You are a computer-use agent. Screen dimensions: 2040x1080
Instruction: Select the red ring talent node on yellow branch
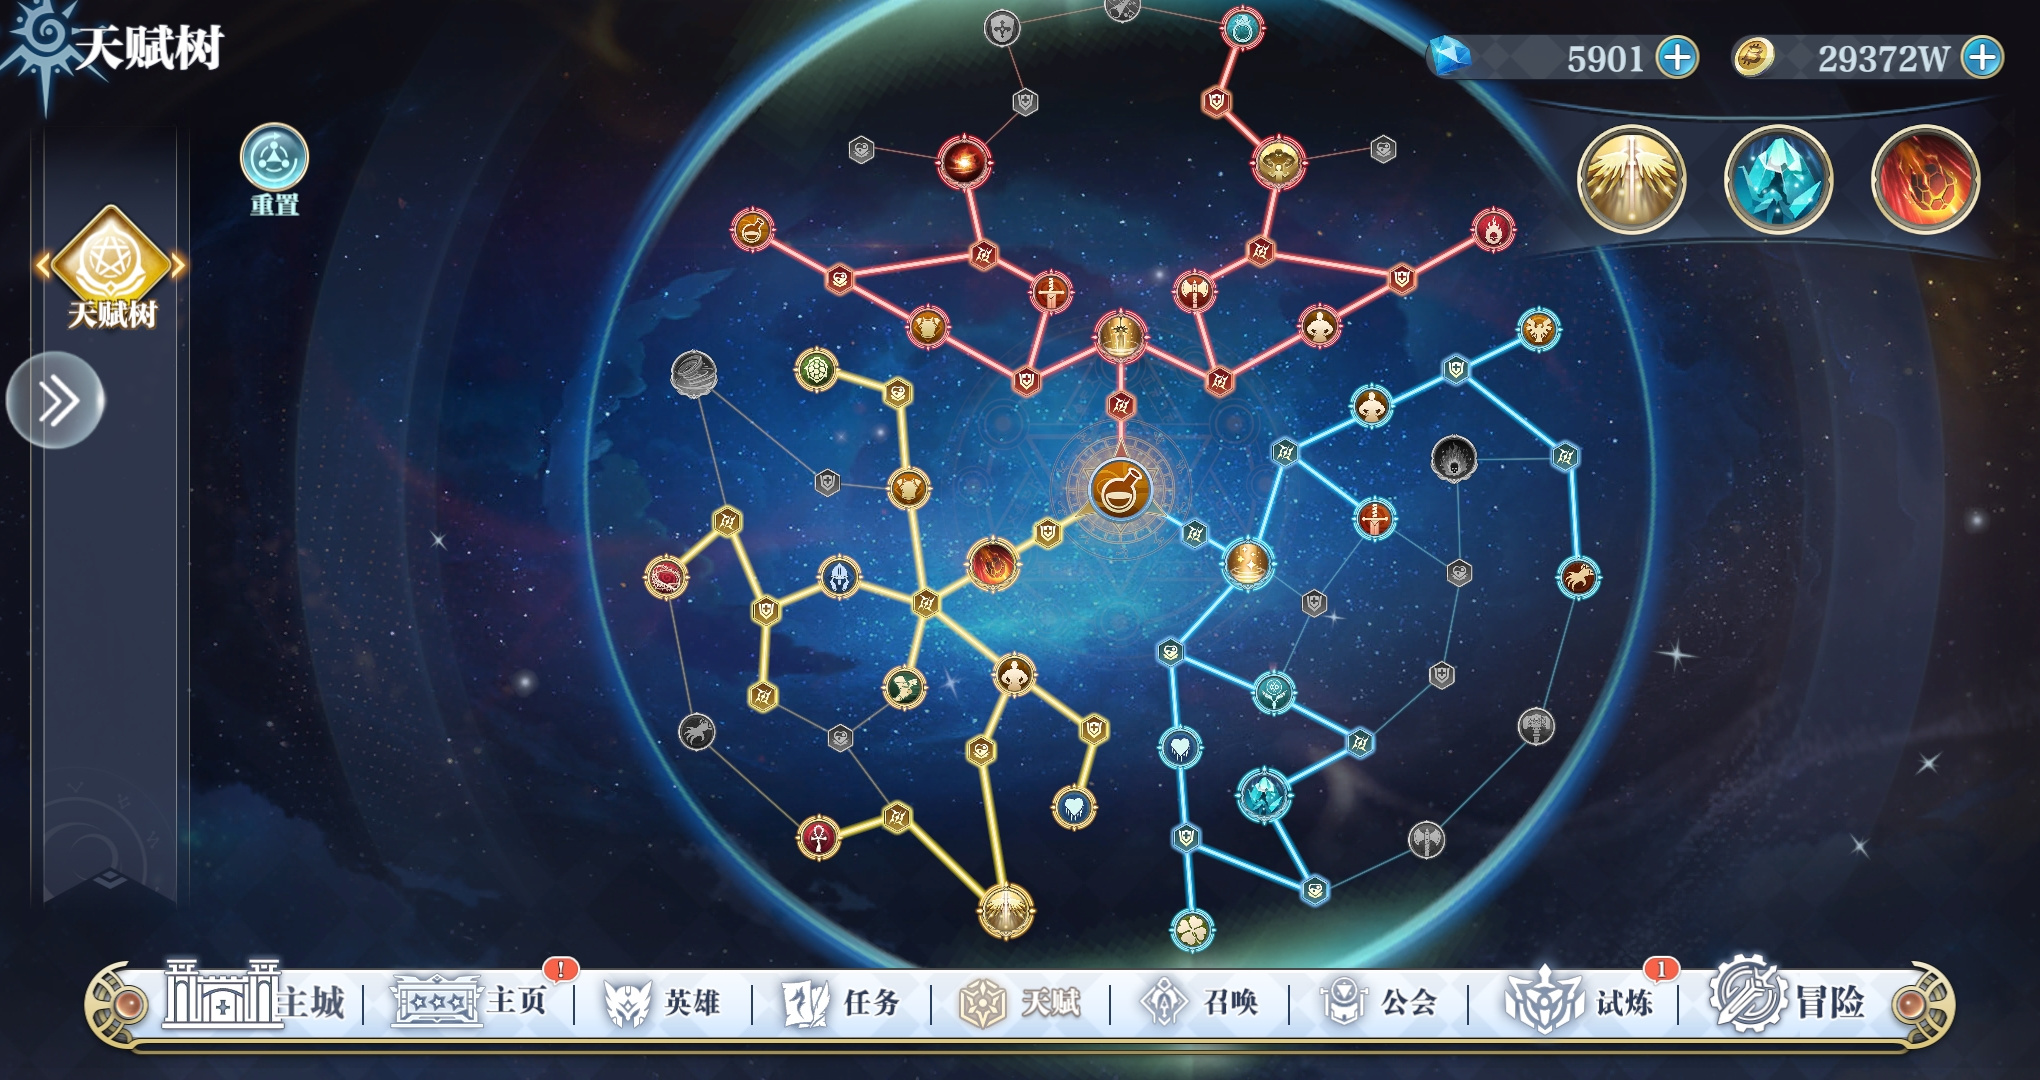click(665, 577)
